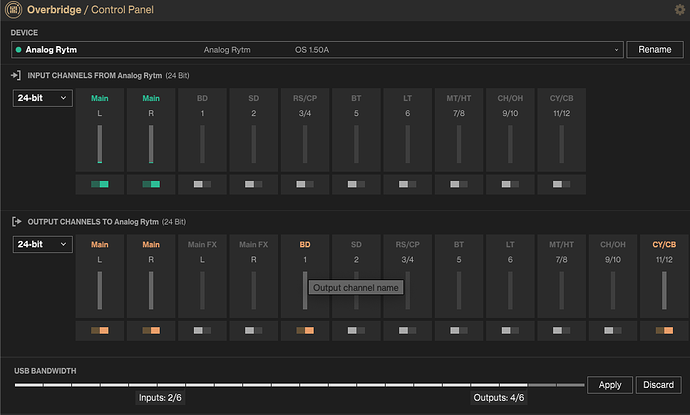Click the input channels arrow icon

point(16,76)
